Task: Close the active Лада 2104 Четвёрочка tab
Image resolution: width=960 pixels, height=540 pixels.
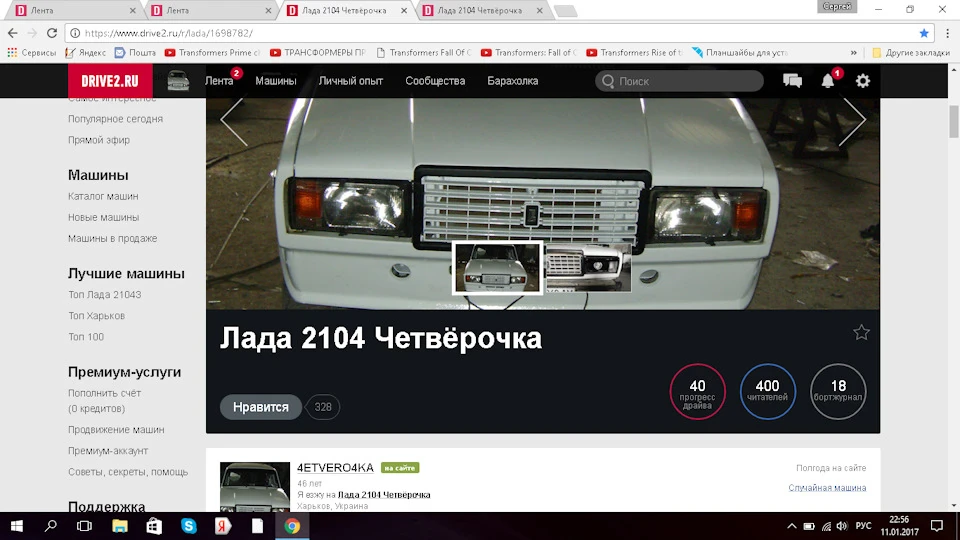Action: point(404,10)
